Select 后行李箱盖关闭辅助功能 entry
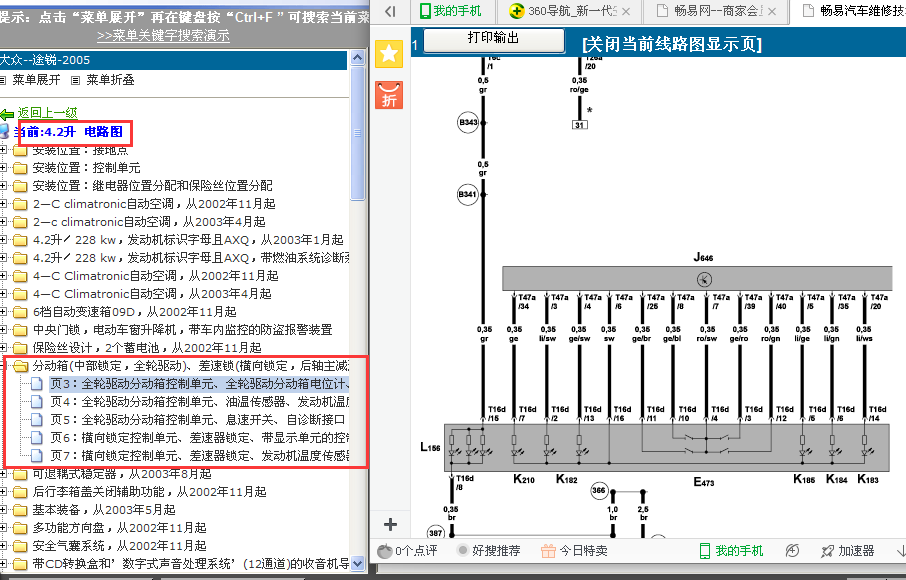Screen dimensions: 906x580 point(150,492)
